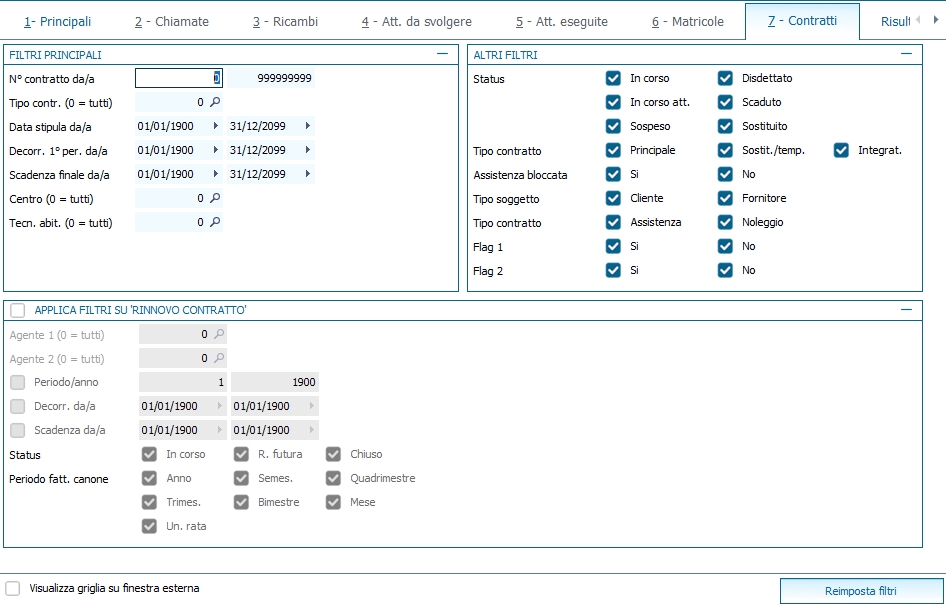Collapse the FILTRI PRINCIPALI panel
Viewport: 946px width, 604px height.
442,54
